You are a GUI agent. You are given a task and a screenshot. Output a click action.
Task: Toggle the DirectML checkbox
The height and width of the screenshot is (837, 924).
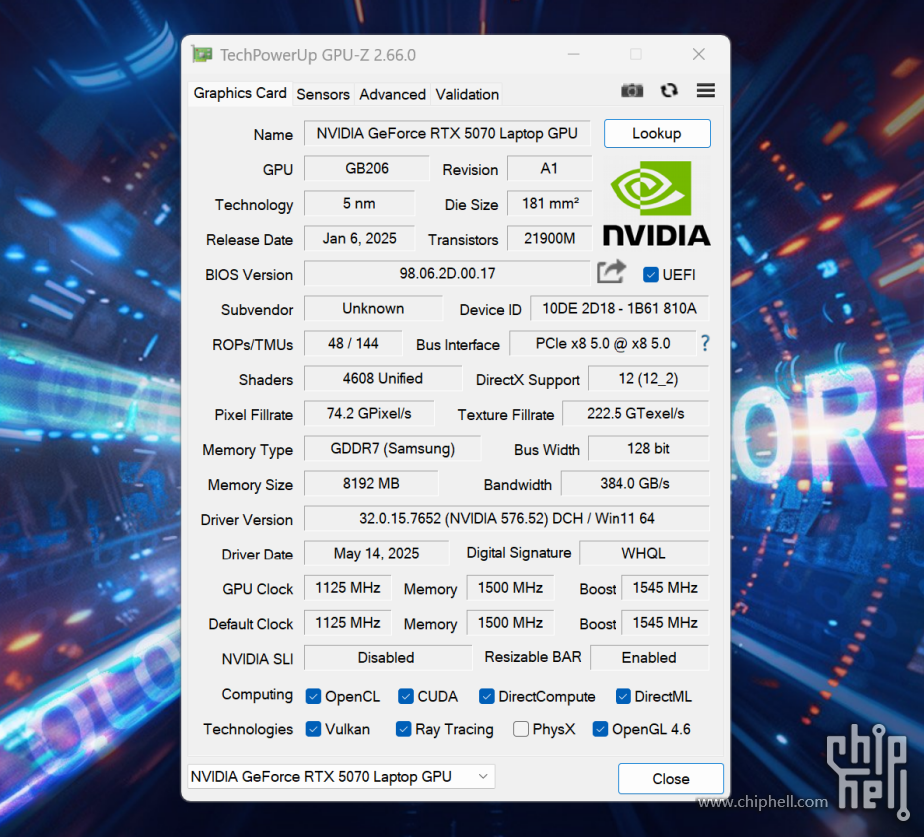coord(623,697)
